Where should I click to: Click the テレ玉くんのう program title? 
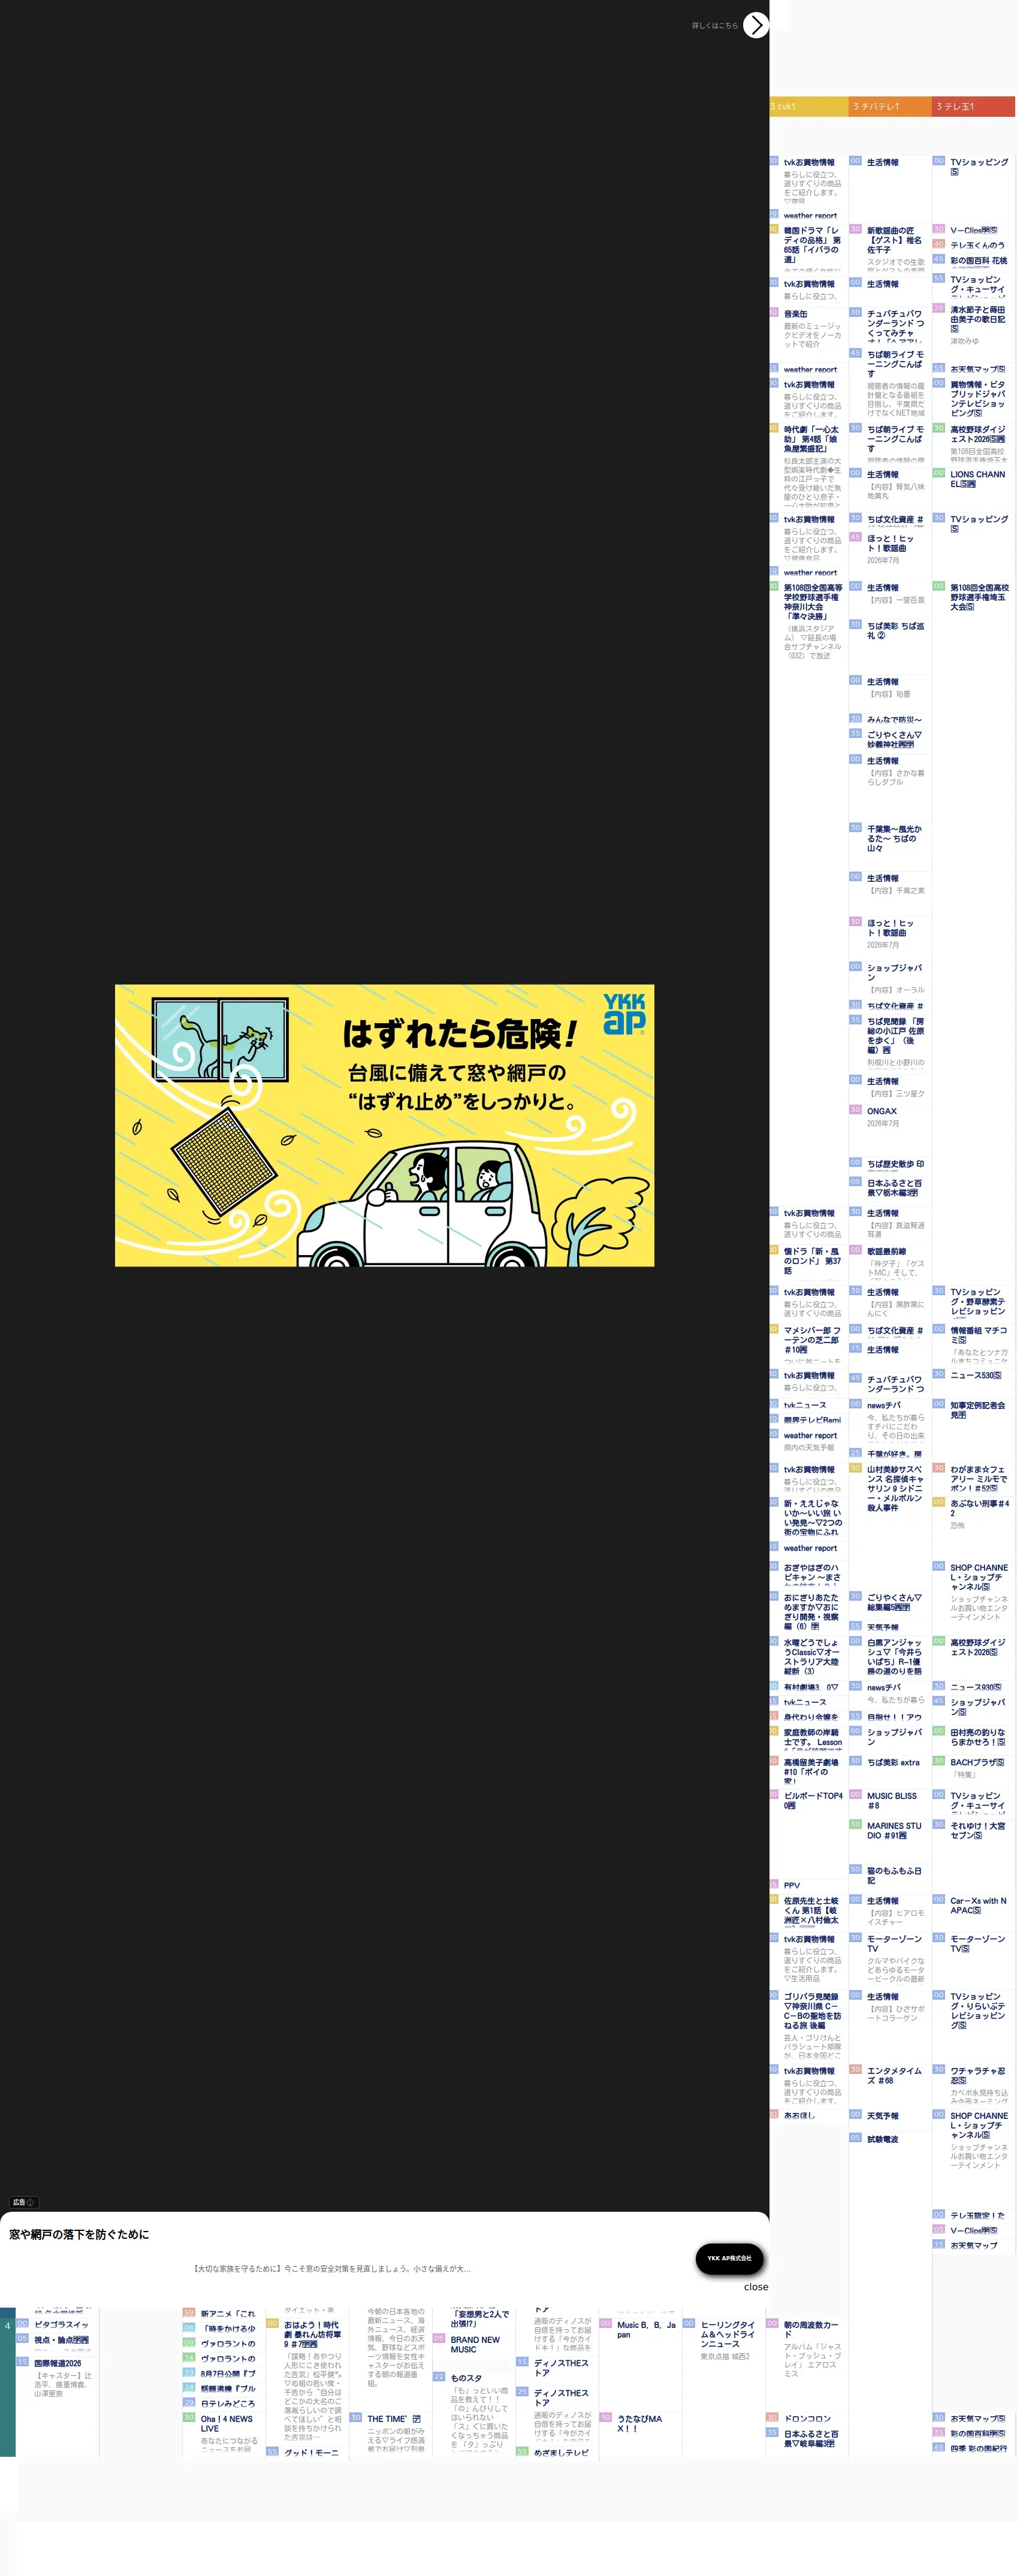pyautogui.click(x=977, y=245)
